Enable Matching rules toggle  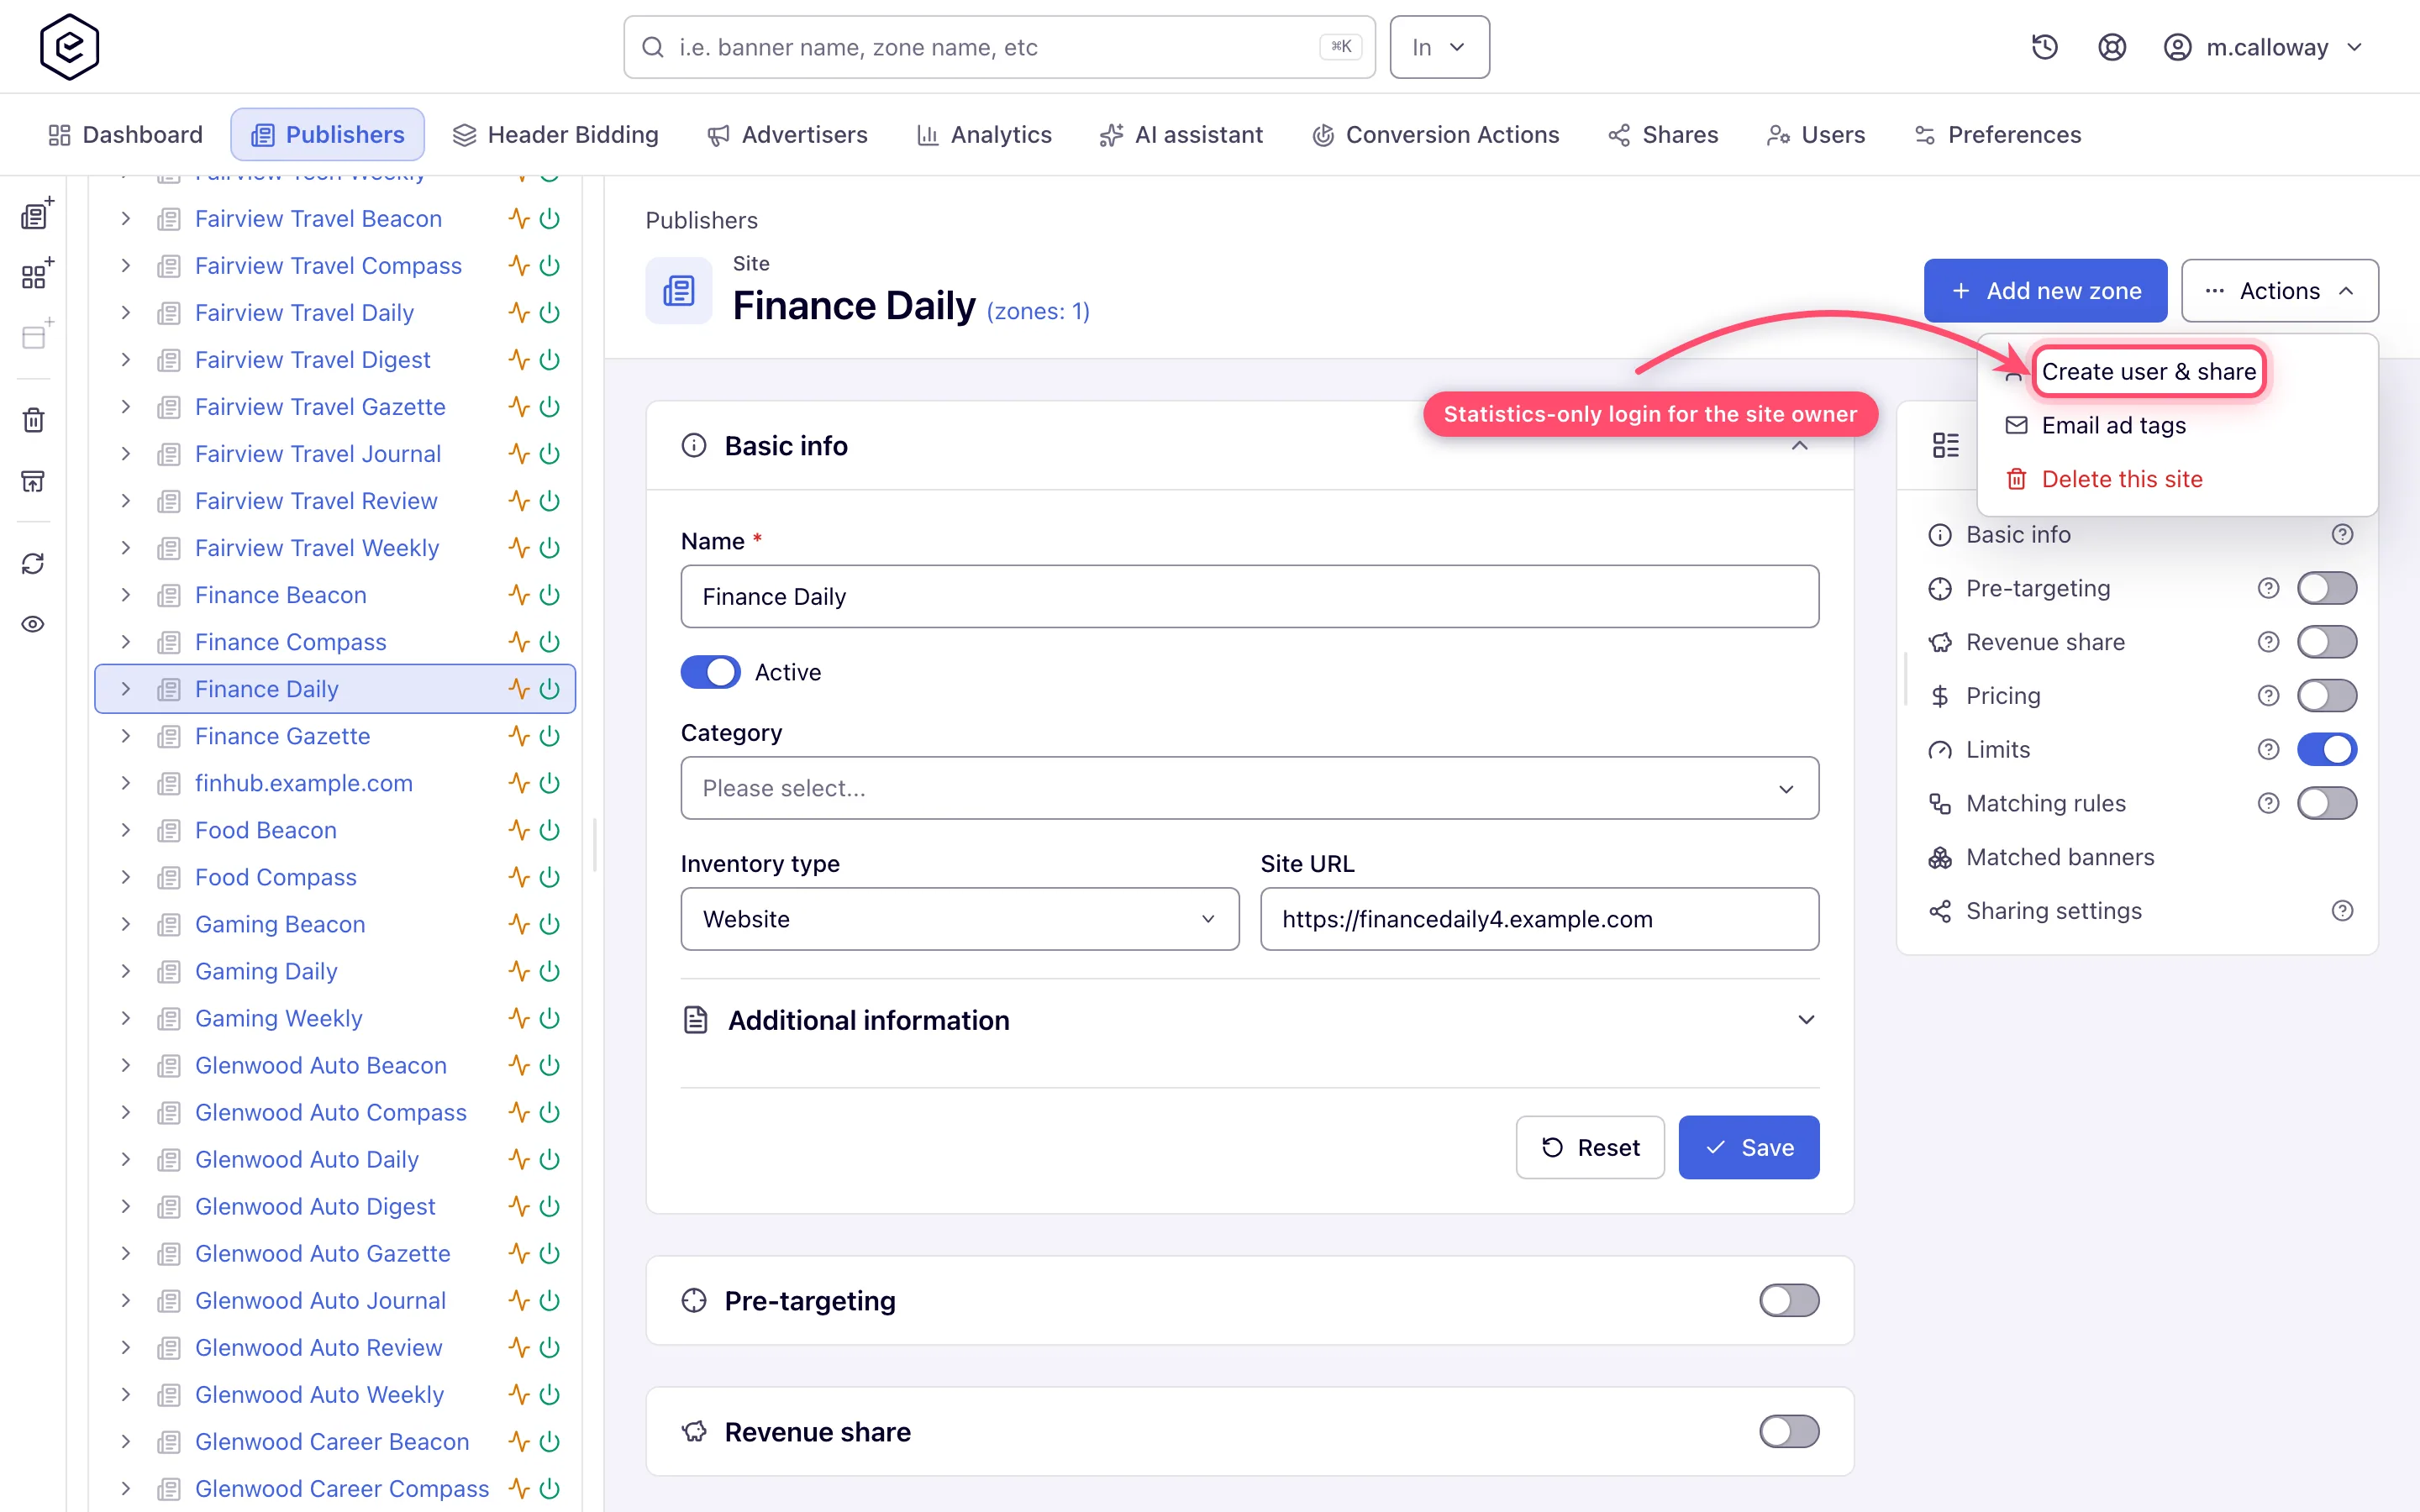(2326, 803)
